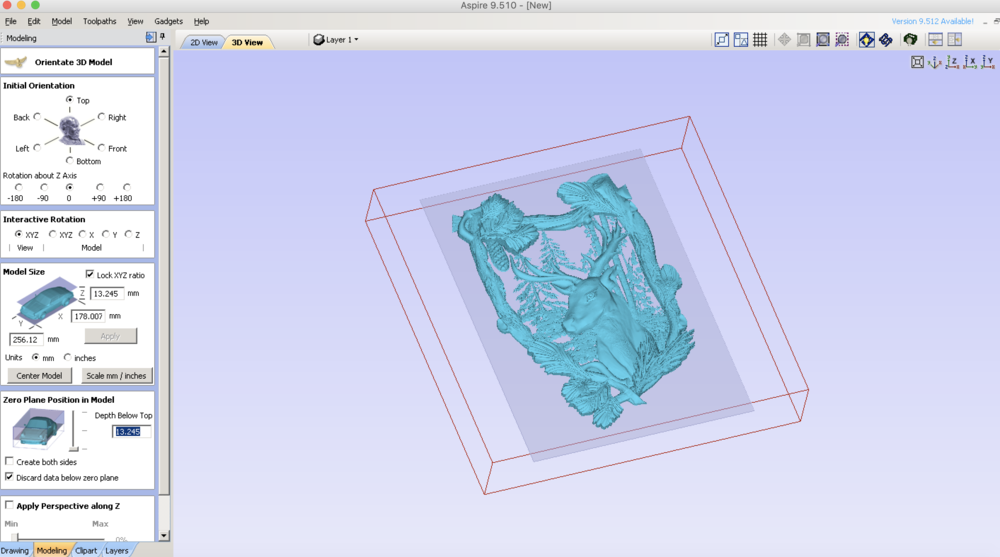
Task: Open the Layer 1 dropdown
Action: point(336,40)
